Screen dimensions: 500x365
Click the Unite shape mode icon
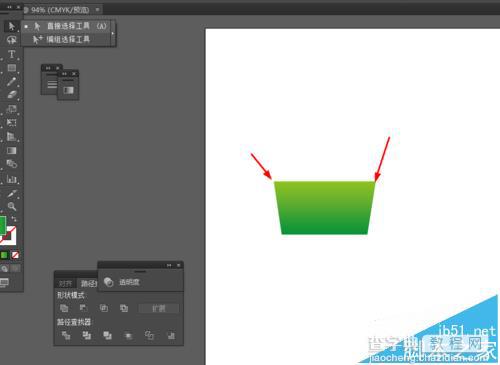[64, 308]
